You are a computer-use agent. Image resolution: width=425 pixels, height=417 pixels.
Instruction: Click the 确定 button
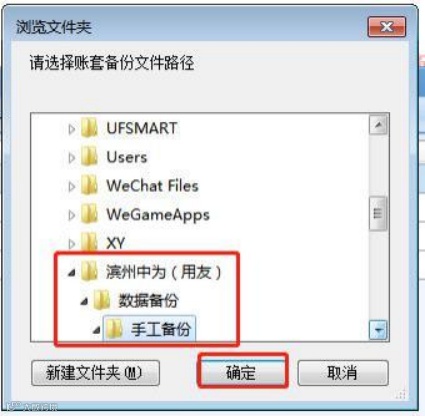coord(242,372)
